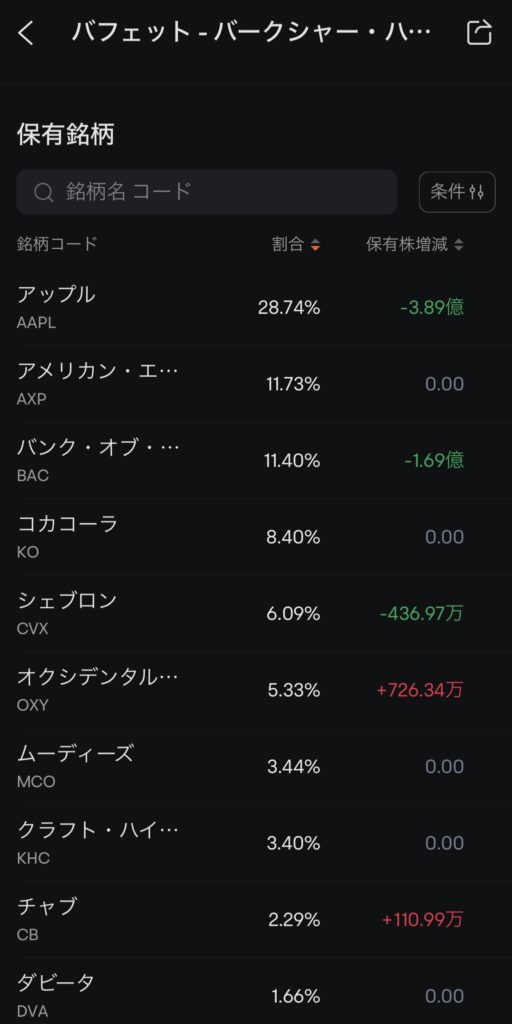Tap the filter sliders icon beside 条件
Screen dimensions: 512x1024
click(x=477, y=192)
